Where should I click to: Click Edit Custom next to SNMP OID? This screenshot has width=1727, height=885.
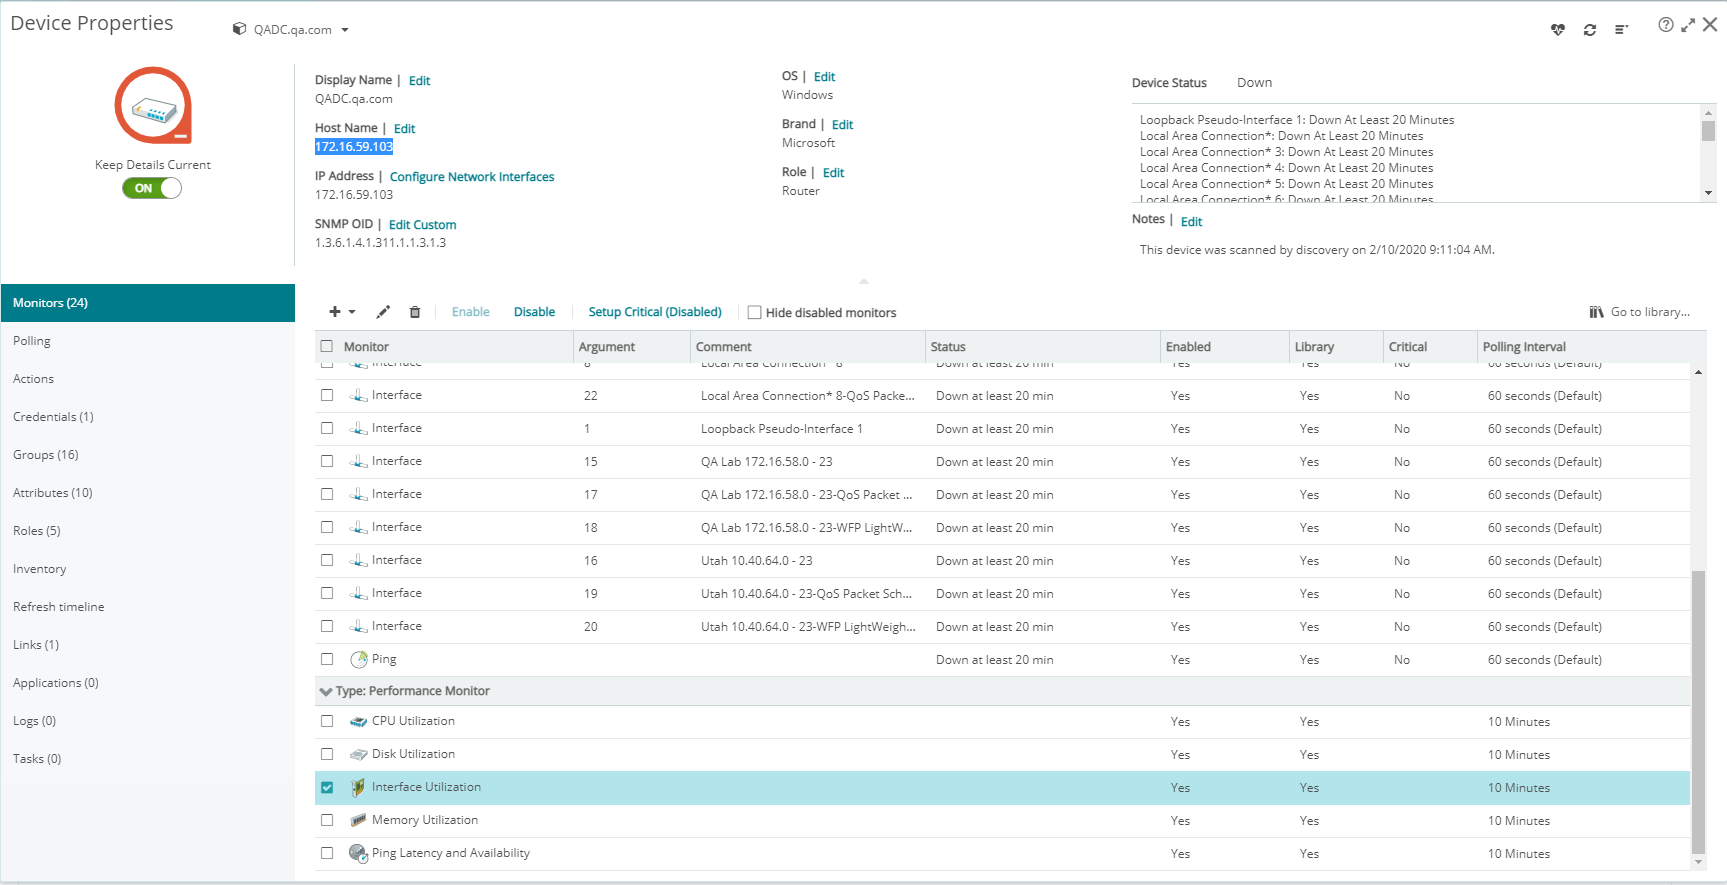pyautogui.click(x=422, y=225)
